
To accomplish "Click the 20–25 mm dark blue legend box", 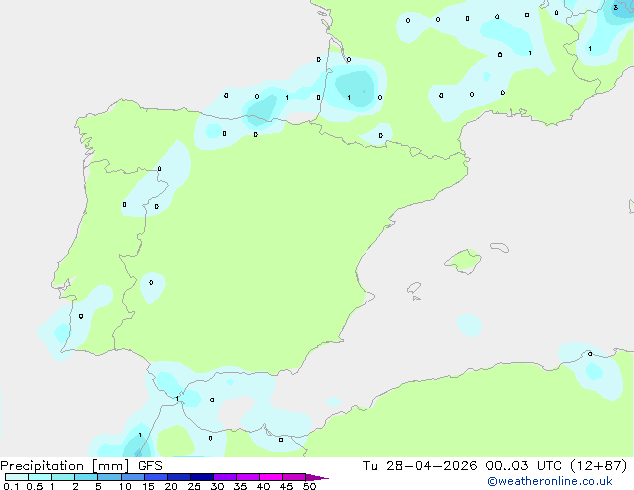I will 179,477.
